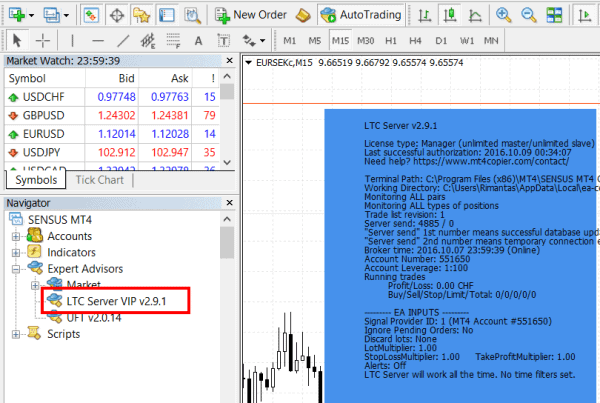Click the Bid column header

[x=112, y=78]
